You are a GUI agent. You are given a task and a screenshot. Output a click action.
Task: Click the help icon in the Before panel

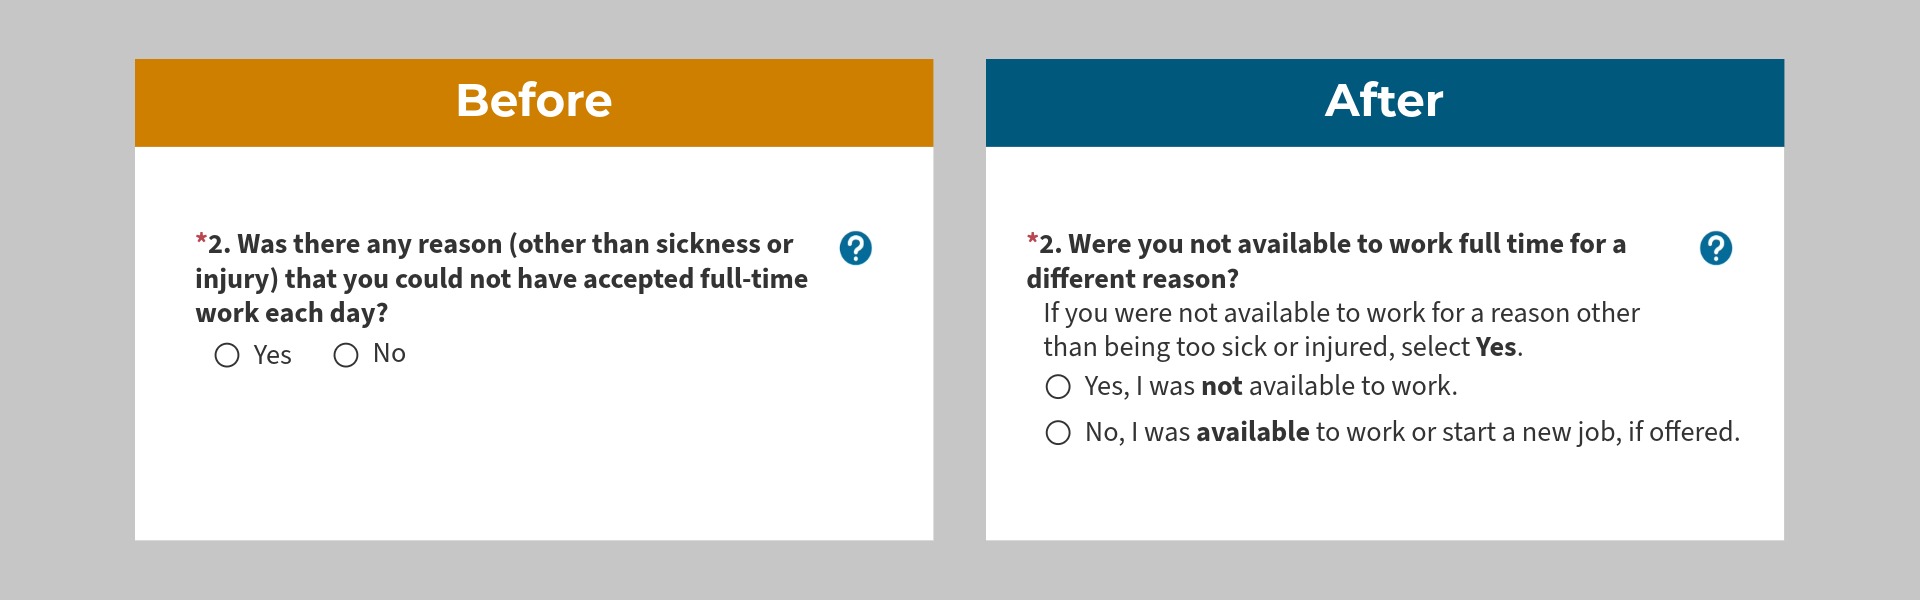click(855, 248)
